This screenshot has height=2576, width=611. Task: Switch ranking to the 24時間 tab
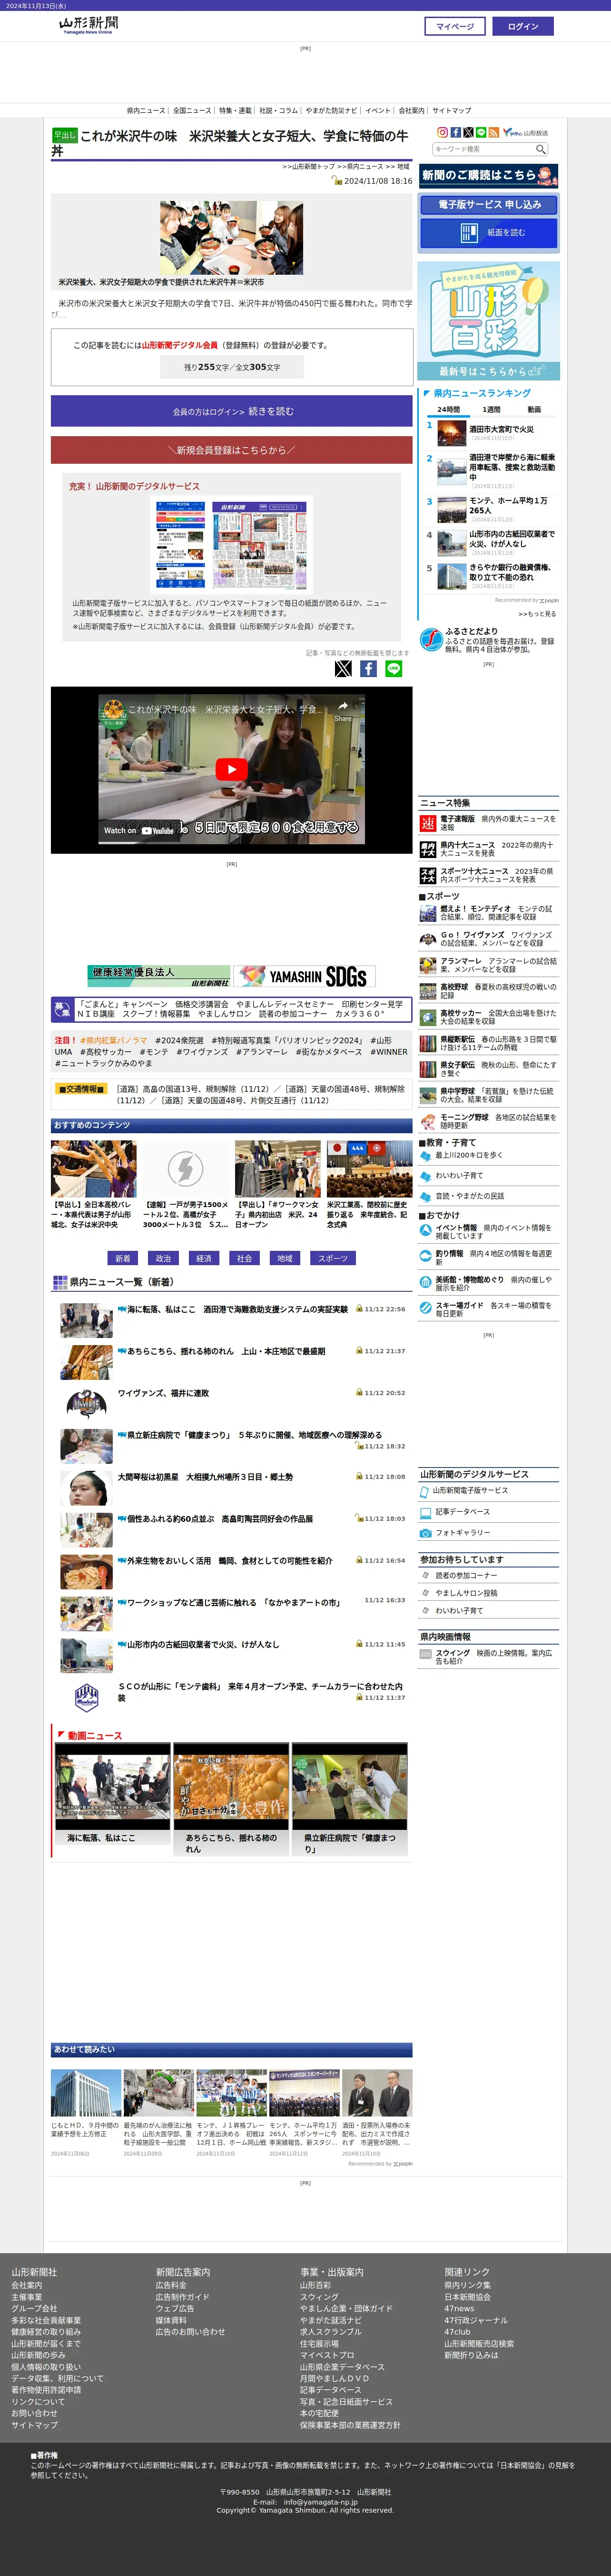point(449,409)
